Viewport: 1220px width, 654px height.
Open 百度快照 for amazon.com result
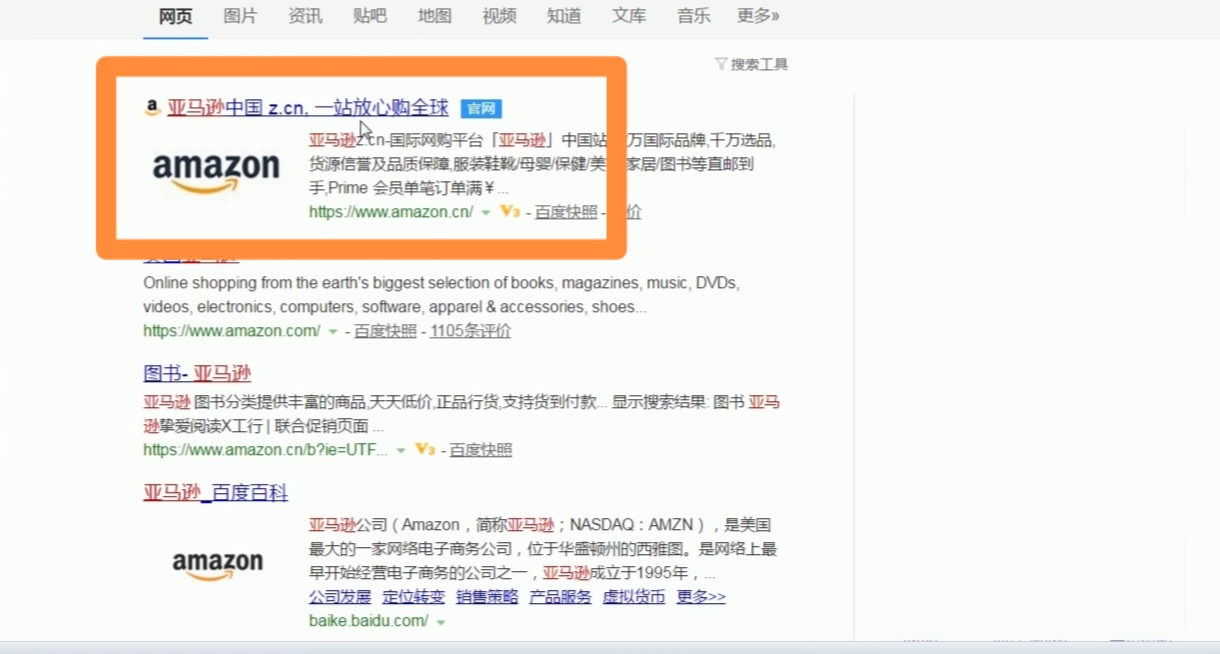pos(385,331)
